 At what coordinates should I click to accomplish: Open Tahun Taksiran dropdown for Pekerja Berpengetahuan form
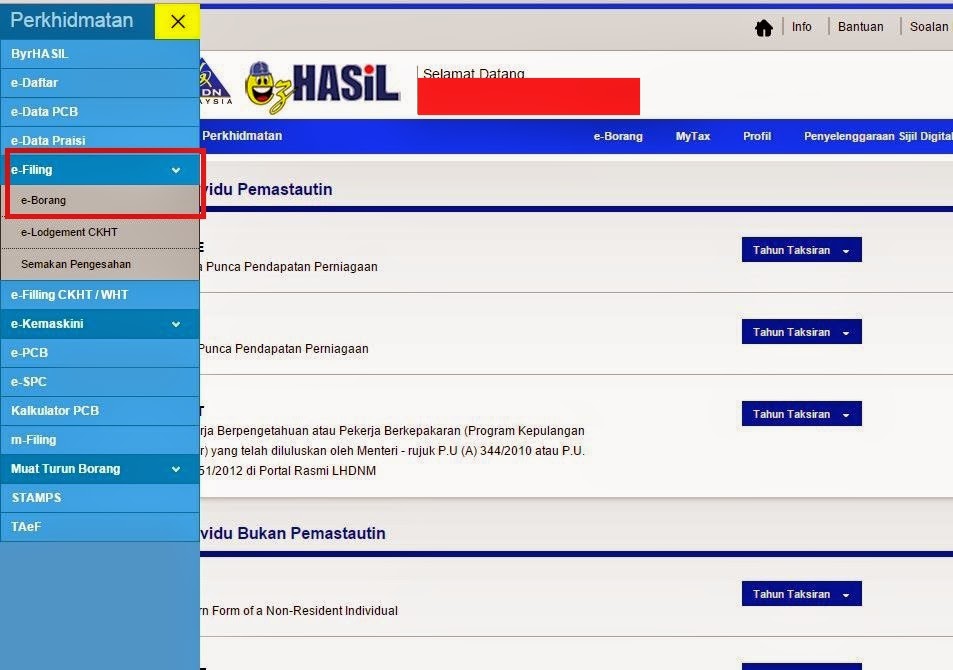pyautogui.click(x=802, y=414)
